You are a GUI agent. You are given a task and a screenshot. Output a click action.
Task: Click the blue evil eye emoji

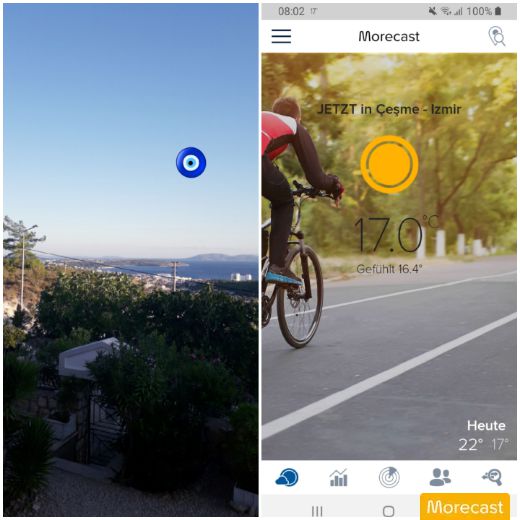tap(191, 162)
